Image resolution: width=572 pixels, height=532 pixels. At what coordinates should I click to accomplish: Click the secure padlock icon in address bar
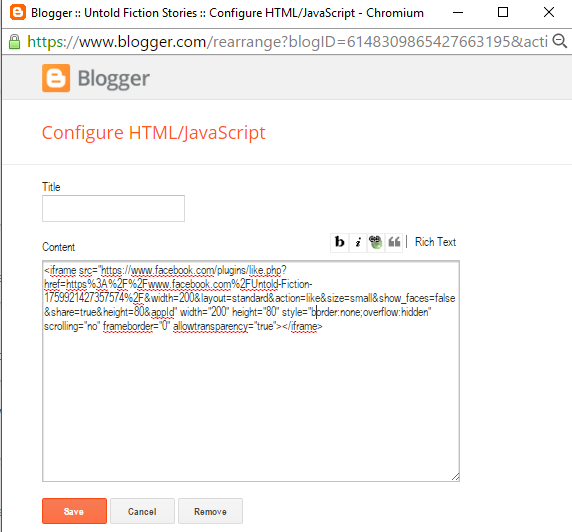tap(15, 42)
